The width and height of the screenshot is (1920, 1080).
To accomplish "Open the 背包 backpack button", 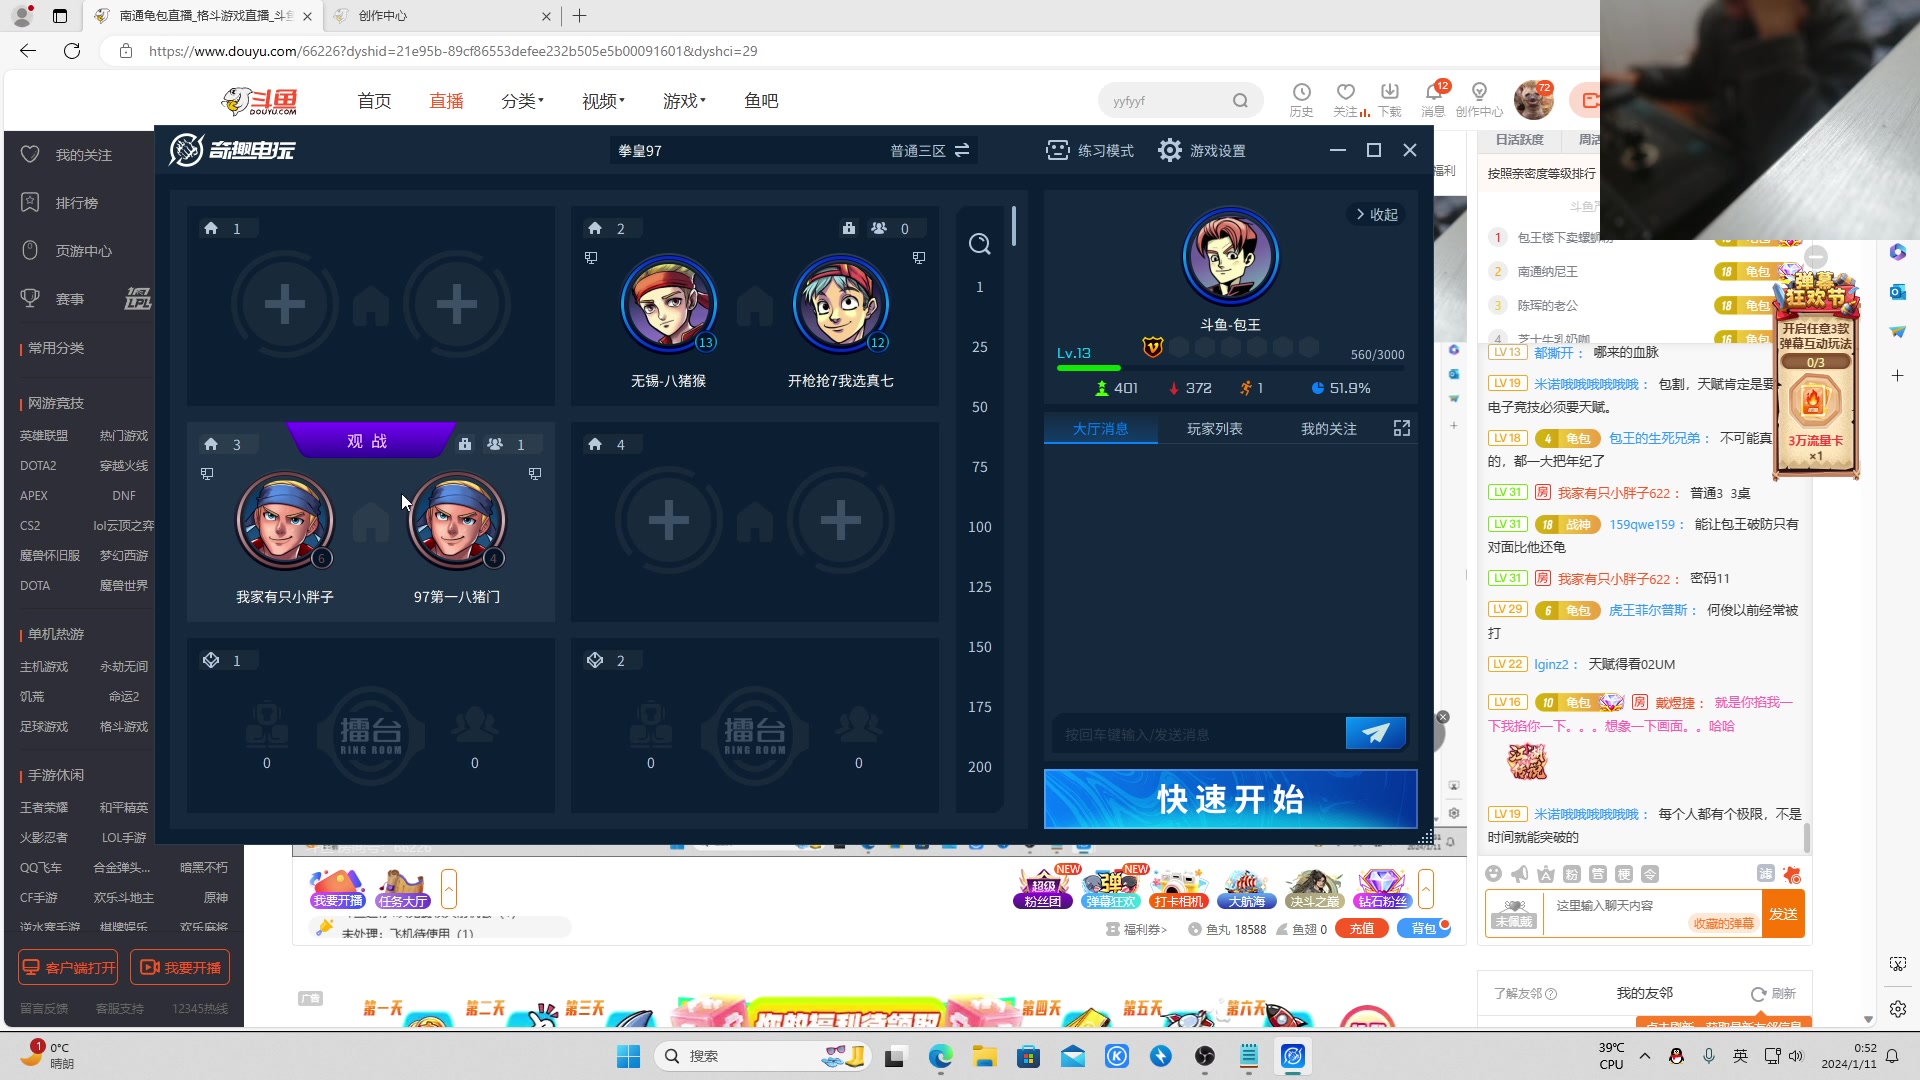I will [x=1424, y=929].
